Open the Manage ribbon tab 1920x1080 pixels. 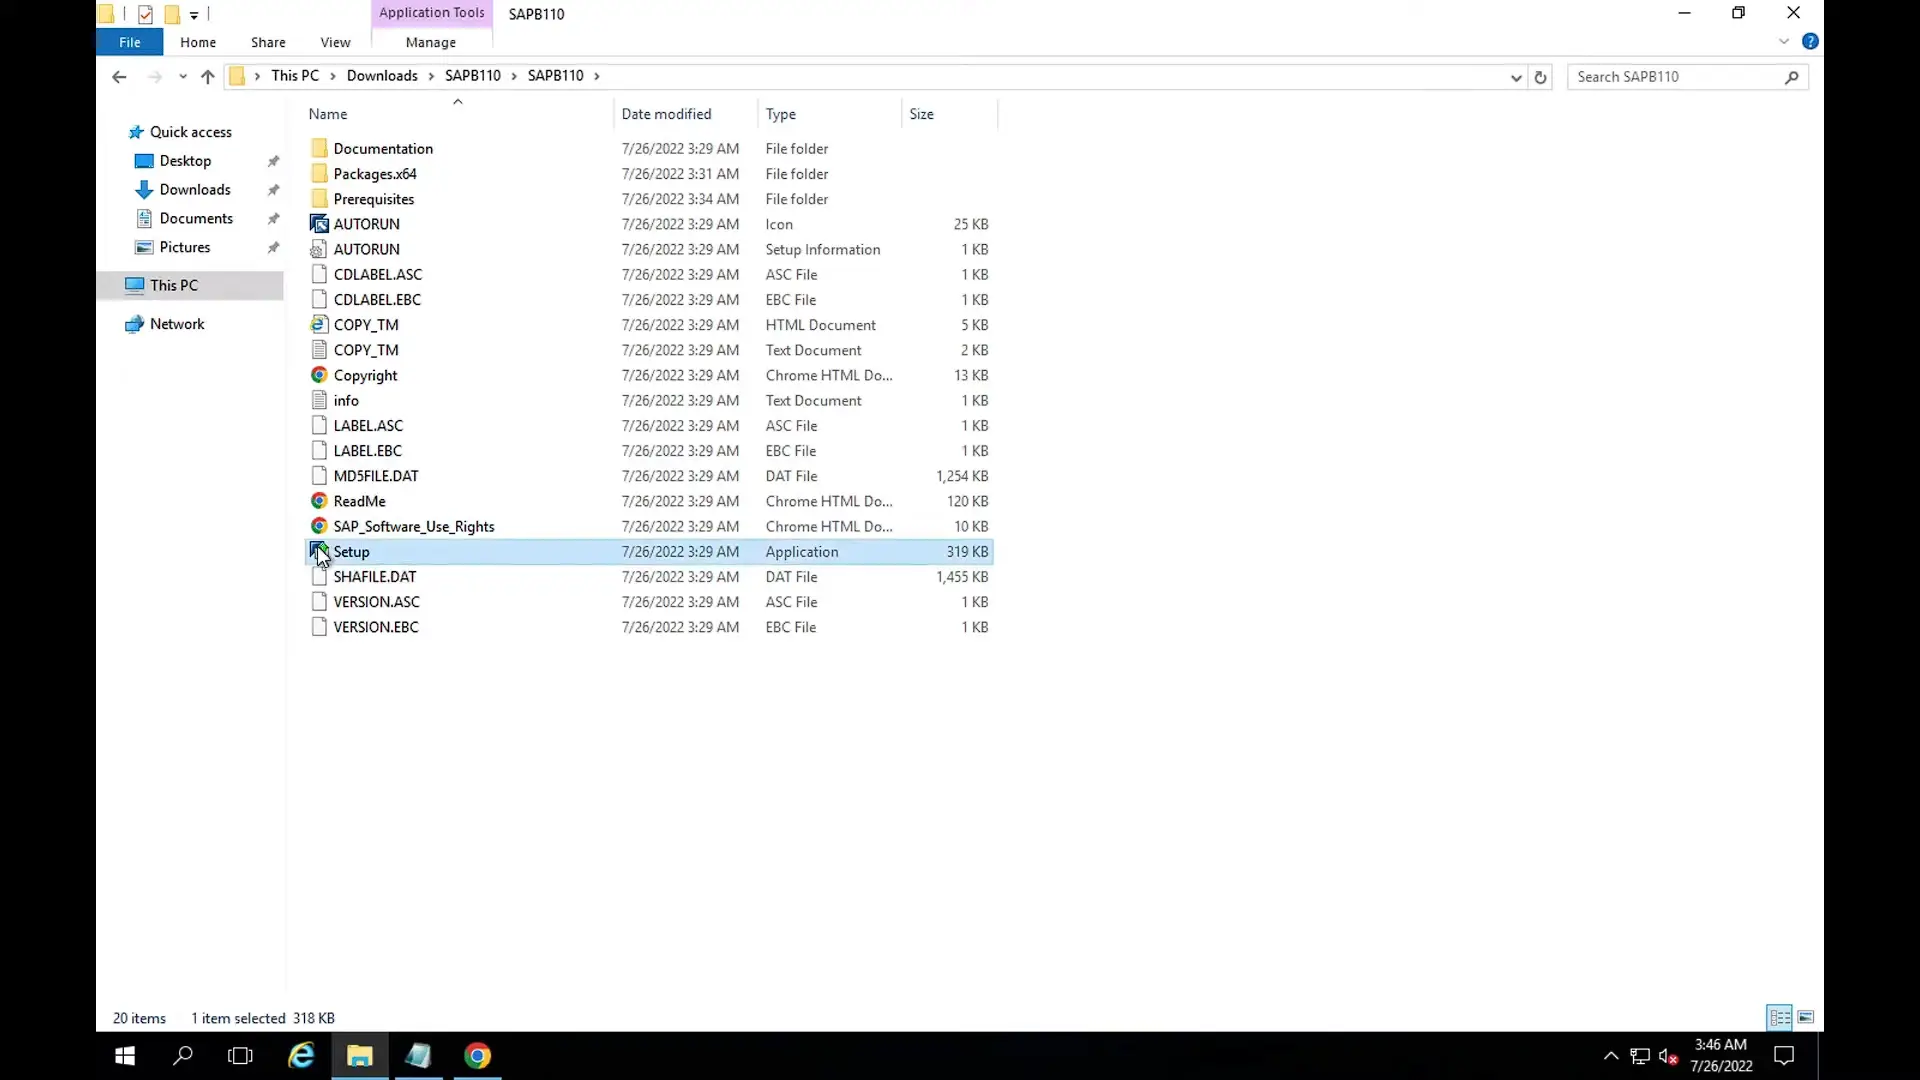[431, 42]
